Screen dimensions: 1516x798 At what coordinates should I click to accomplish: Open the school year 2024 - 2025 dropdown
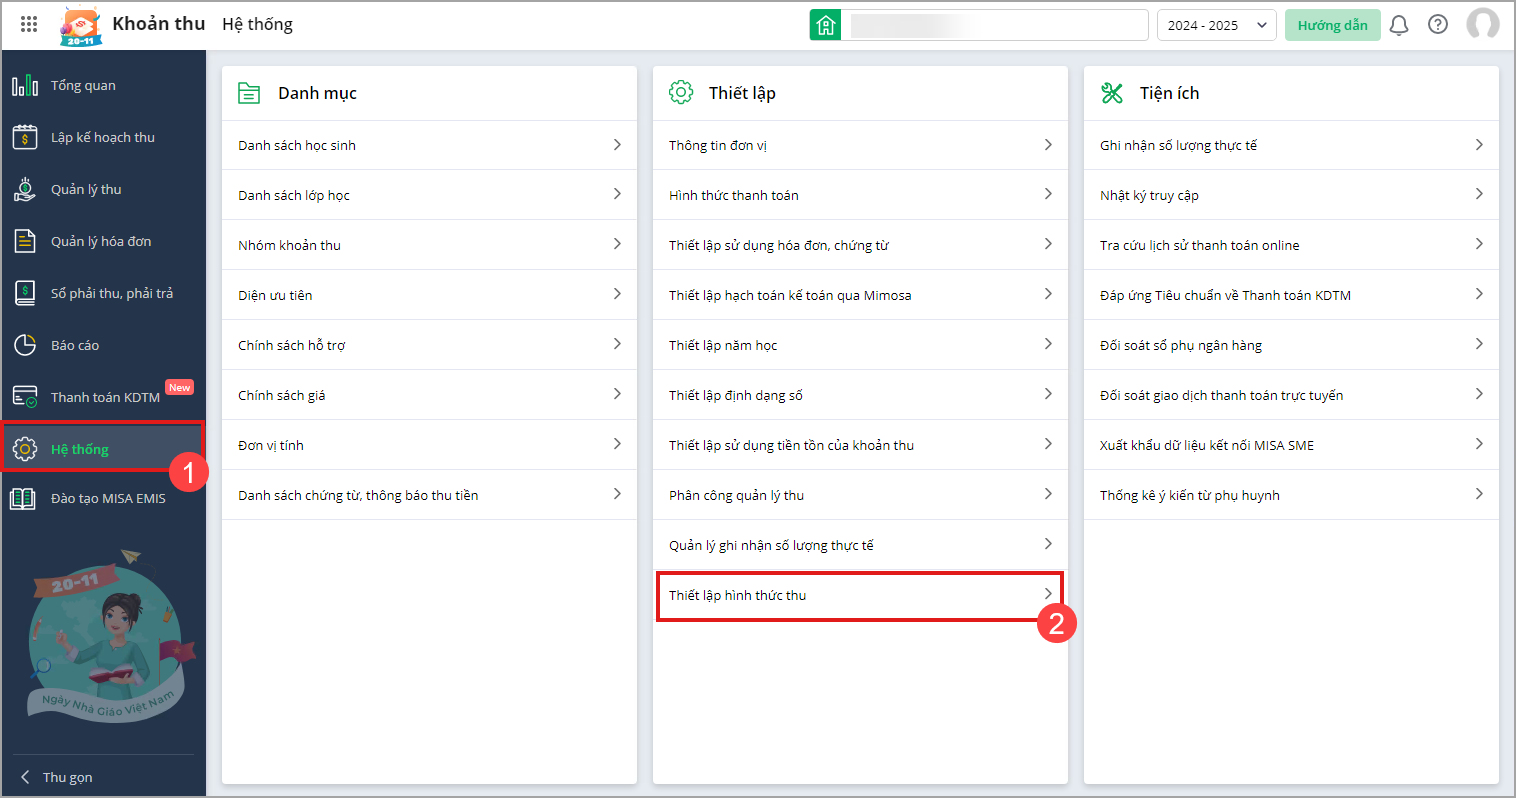tap(1217, 25)
